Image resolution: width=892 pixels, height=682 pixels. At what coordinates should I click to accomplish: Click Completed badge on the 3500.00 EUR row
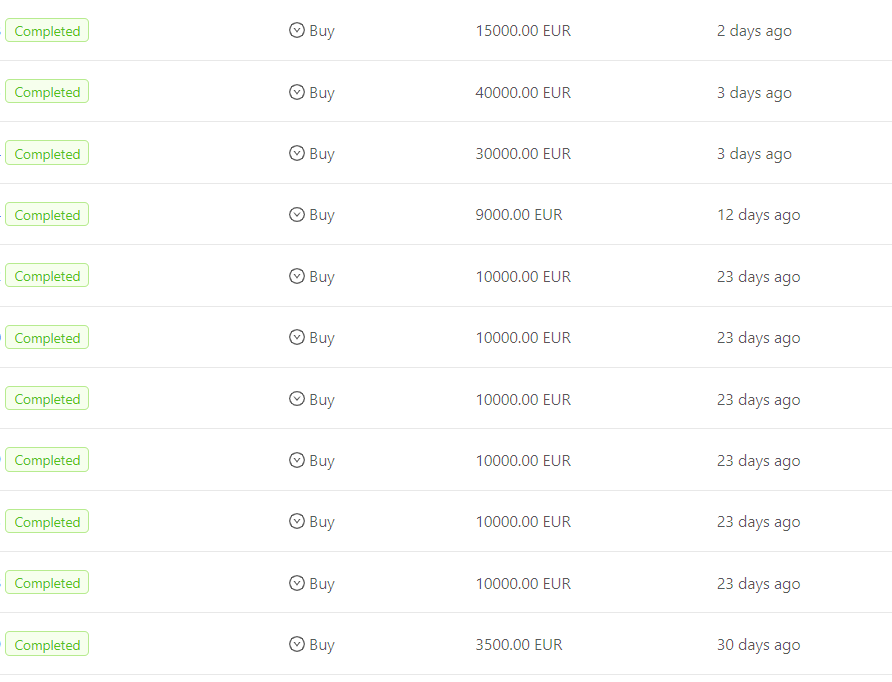(x=47, y=644)
